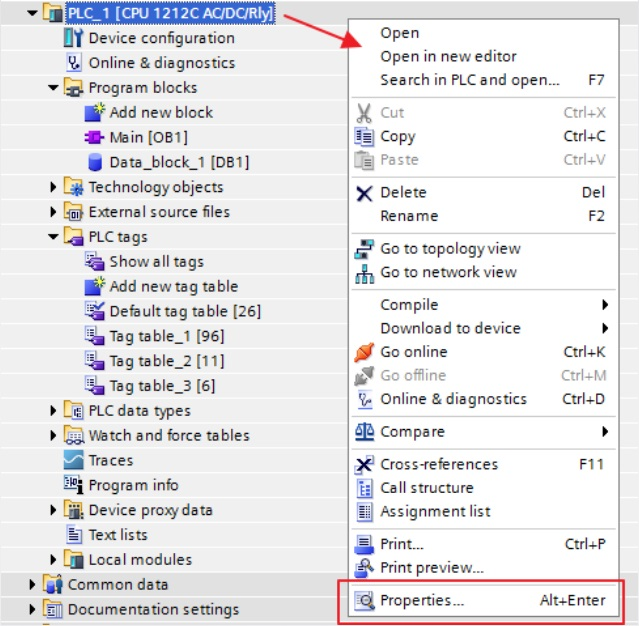Viewport: 639px width, 626px height.
Task: Select the PLC_1 [CPU 1212C AC/DC/Rly] node
Action: pos(170,13)
